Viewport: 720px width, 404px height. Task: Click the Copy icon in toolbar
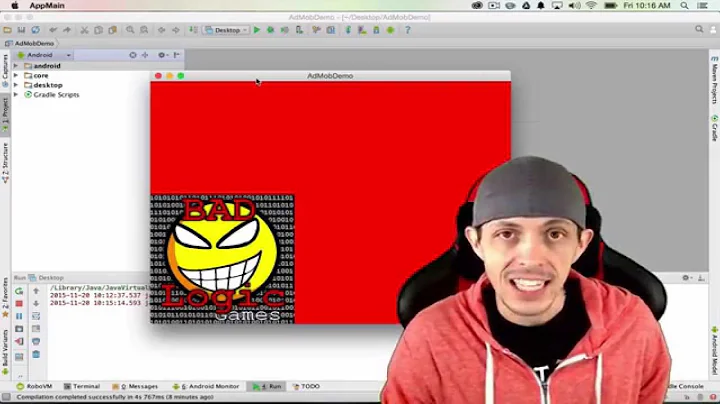[x=98, y=30]
